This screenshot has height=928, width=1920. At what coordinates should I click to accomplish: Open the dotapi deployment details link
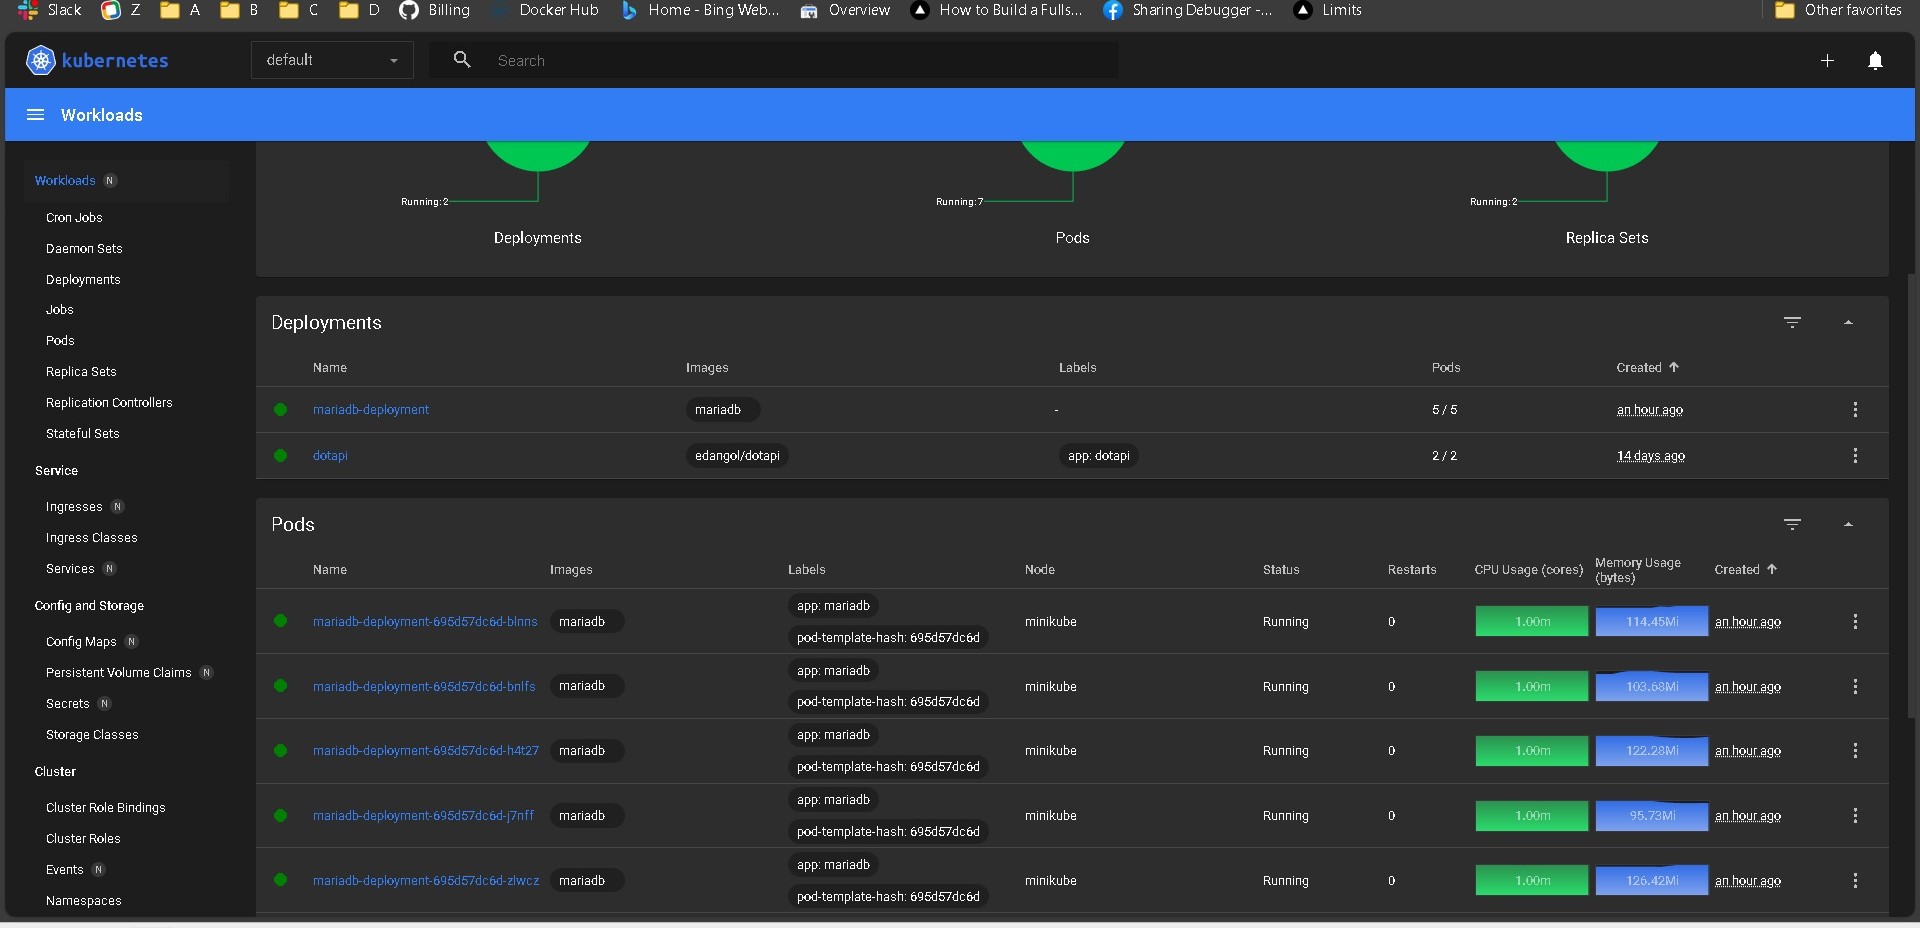point(330,455)
